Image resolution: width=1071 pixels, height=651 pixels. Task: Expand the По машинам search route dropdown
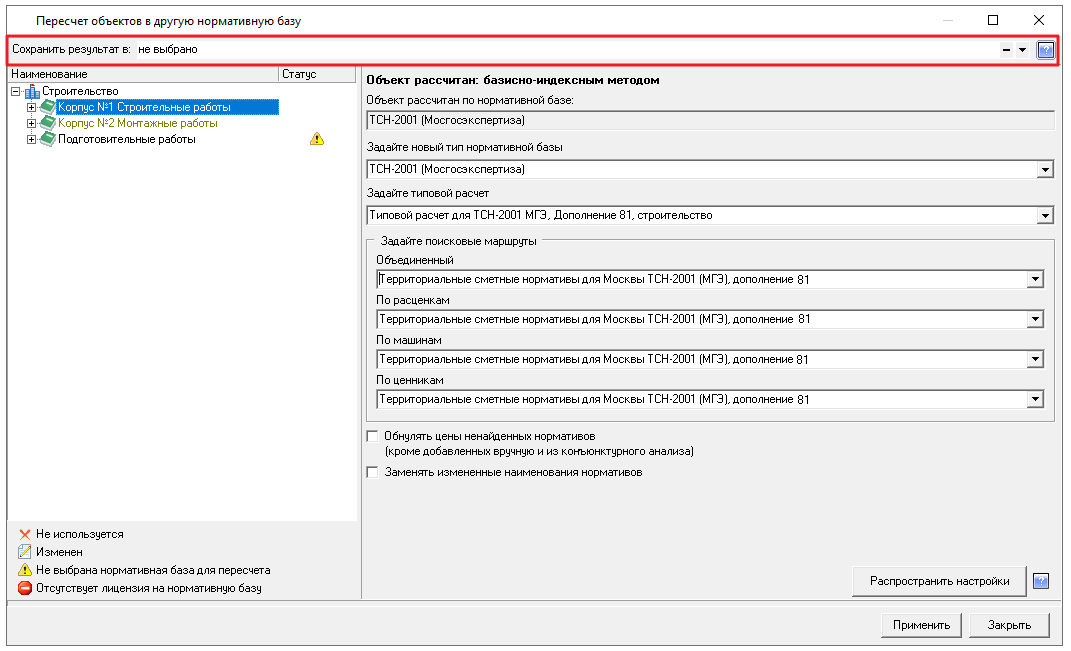click(x=1035, y=360)
